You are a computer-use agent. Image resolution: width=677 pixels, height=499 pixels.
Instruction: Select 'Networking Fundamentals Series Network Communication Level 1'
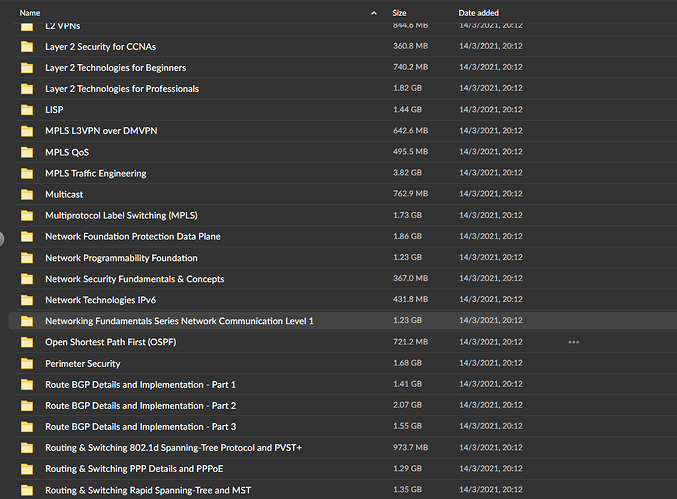pos(180,321)
